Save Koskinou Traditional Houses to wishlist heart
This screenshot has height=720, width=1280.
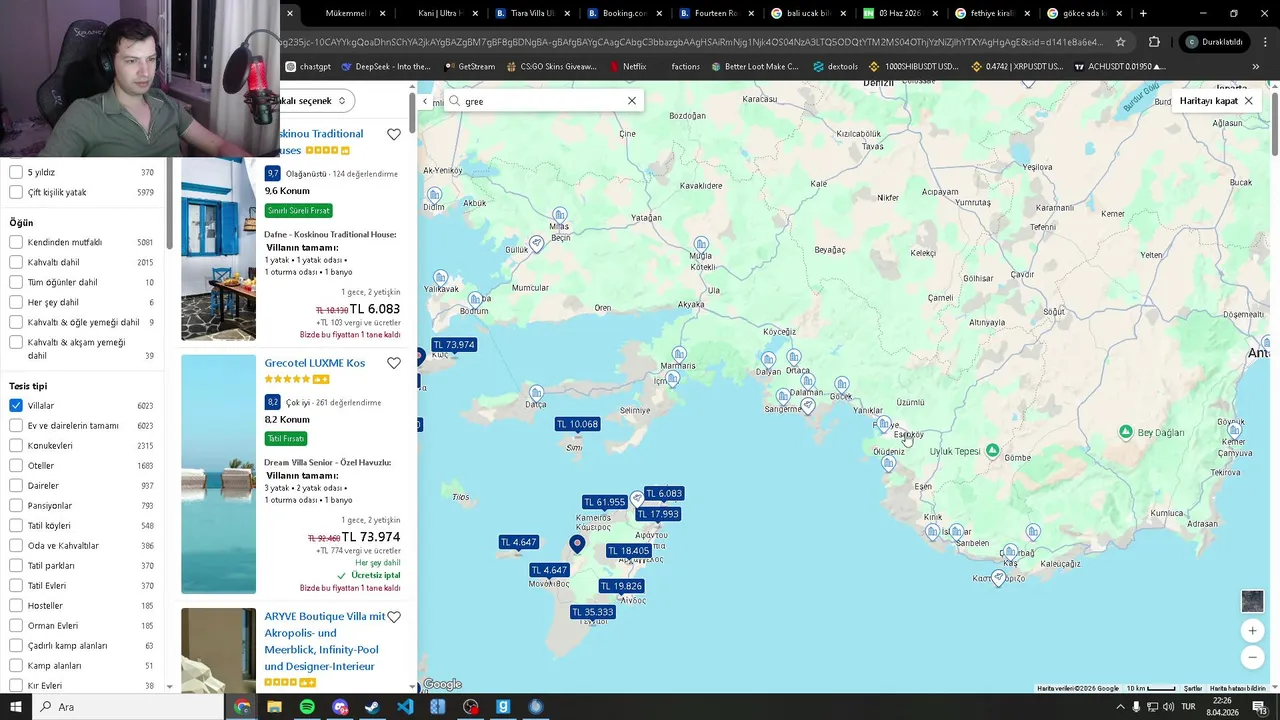click(x=394, y=135)
